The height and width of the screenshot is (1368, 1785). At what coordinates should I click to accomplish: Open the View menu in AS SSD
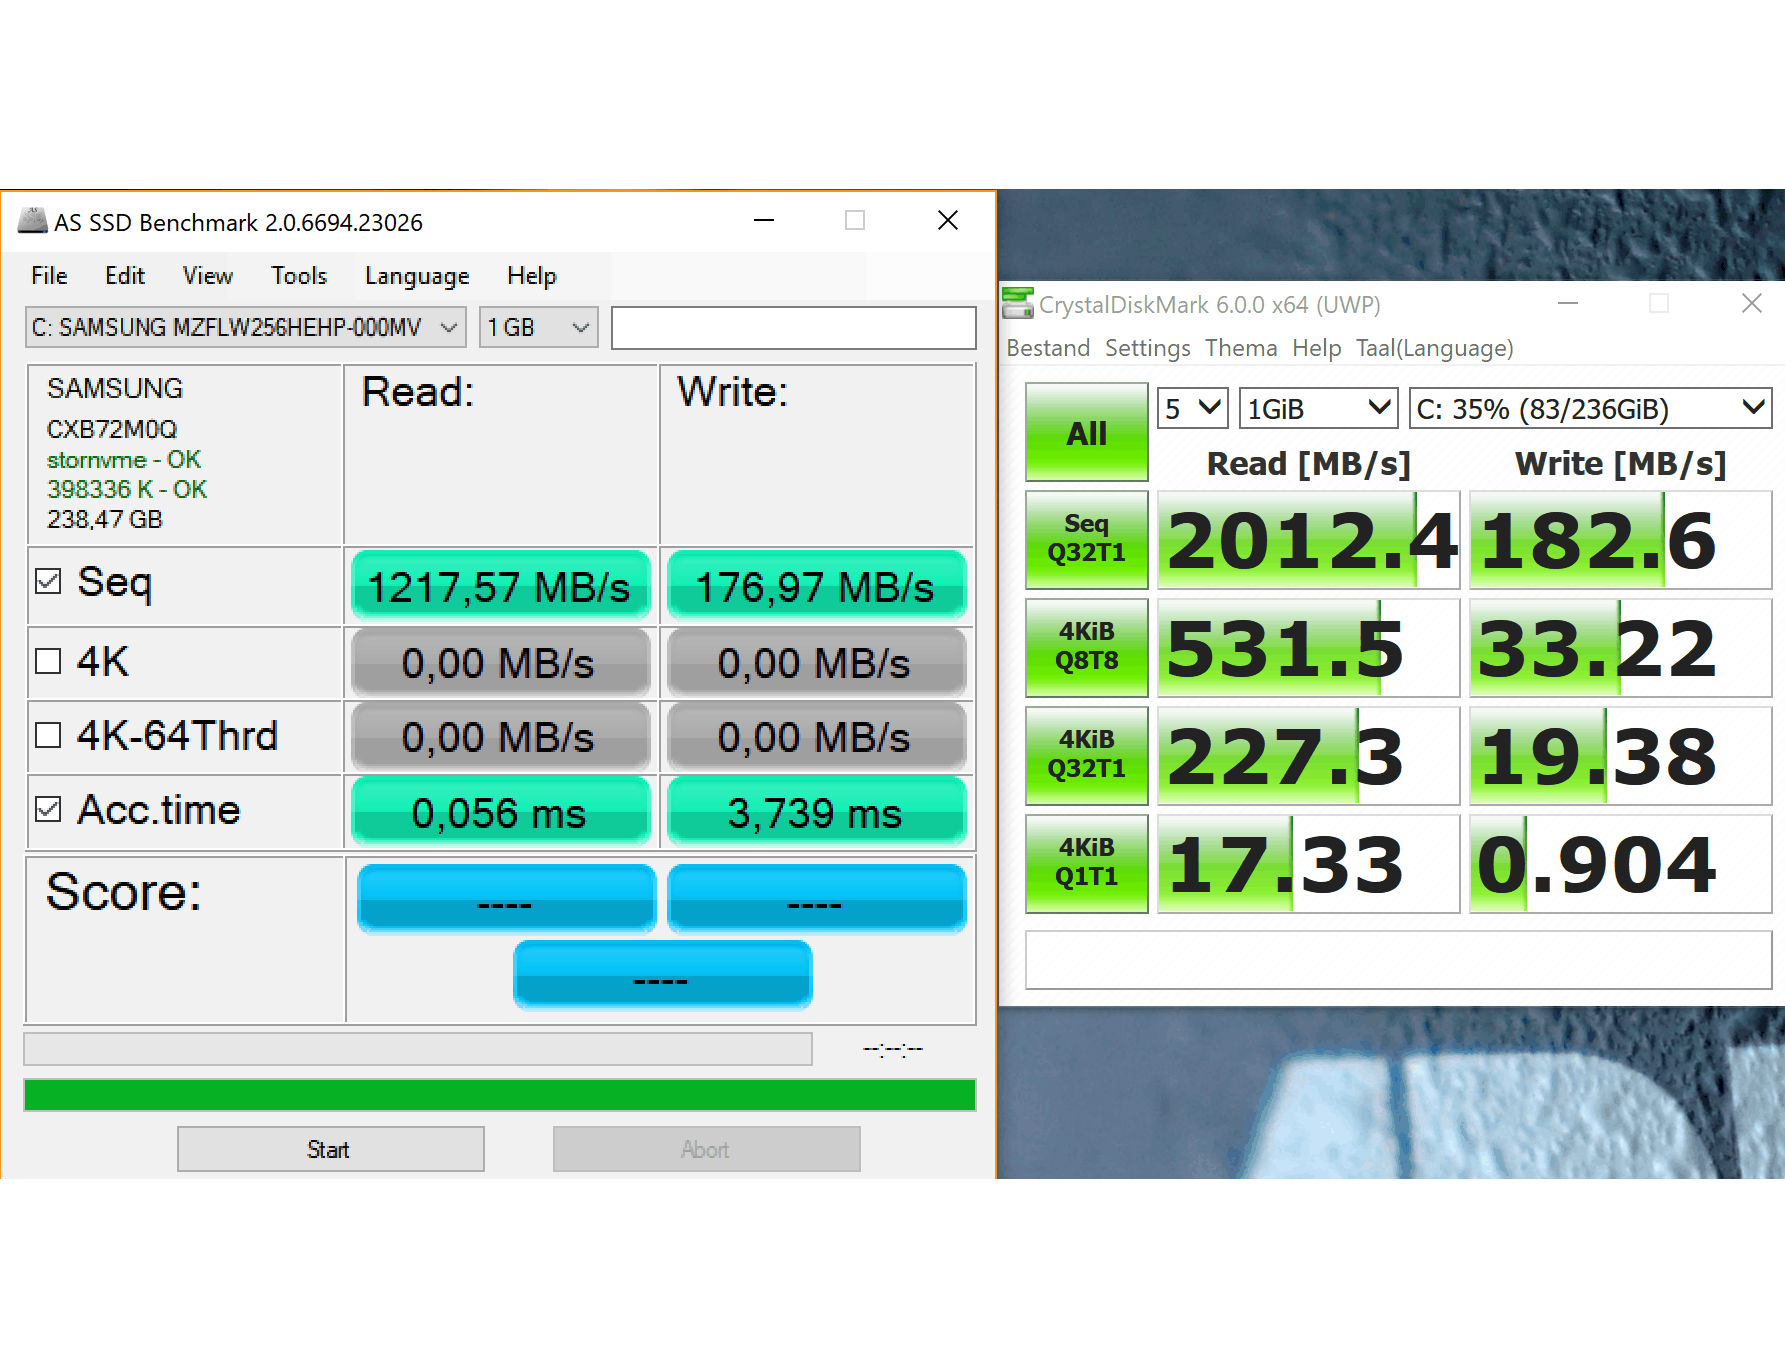pyautogui.click(x=208, y=276)
